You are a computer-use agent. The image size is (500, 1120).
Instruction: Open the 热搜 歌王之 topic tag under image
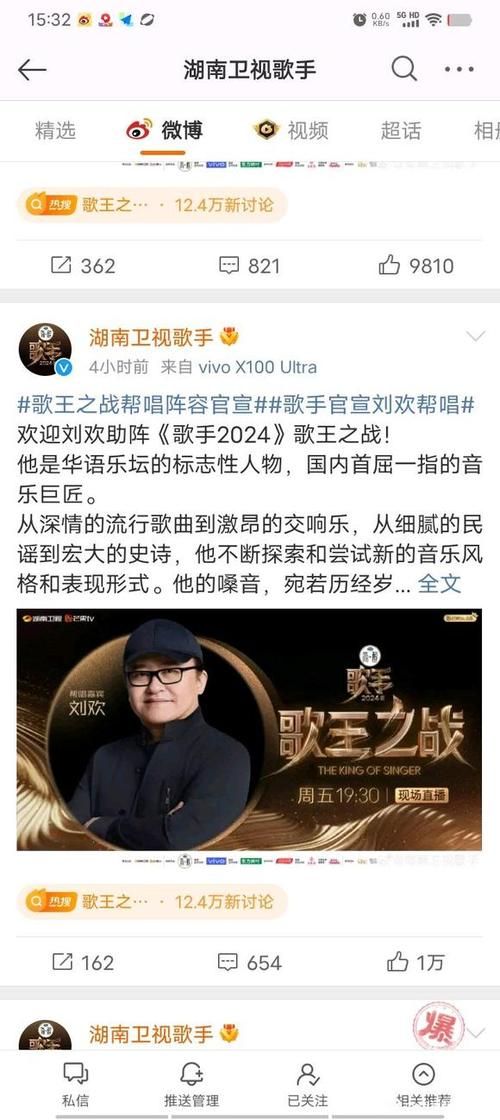tap(152, 902)
